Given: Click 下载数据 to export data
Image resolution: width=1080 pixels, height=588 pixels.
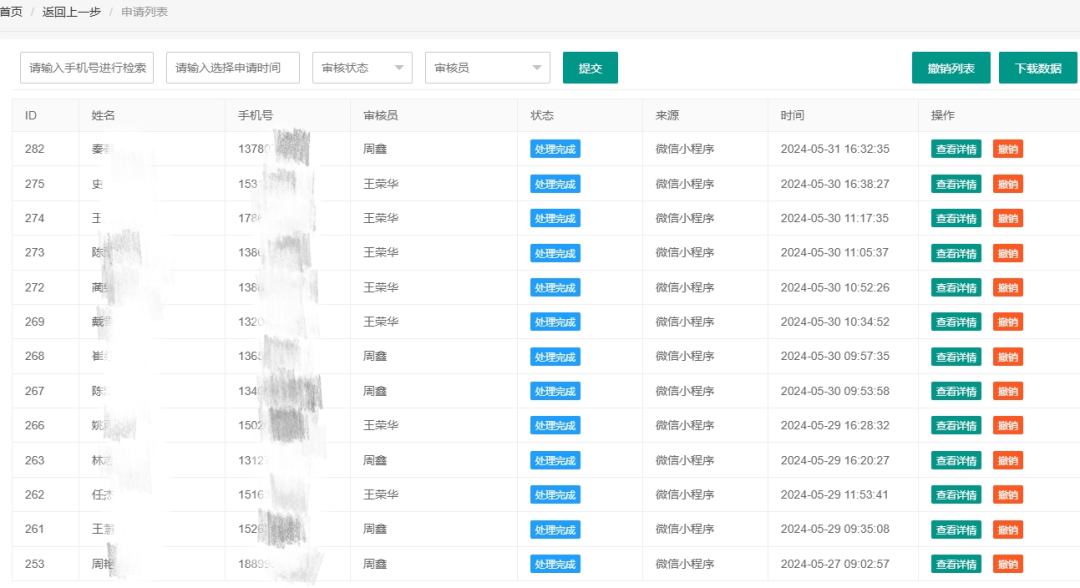Looking at the screenshot, I should coord(1038,67).
